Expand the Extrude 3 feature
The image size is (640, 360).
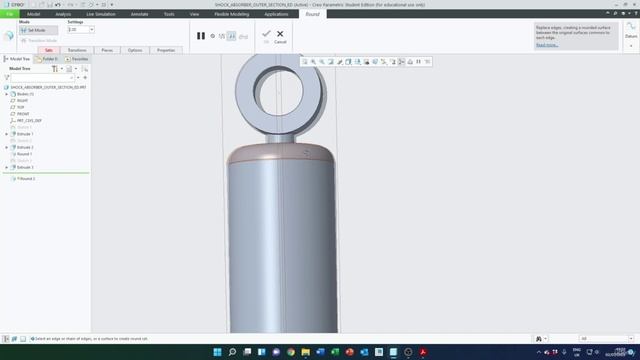(x=7, y=167)
